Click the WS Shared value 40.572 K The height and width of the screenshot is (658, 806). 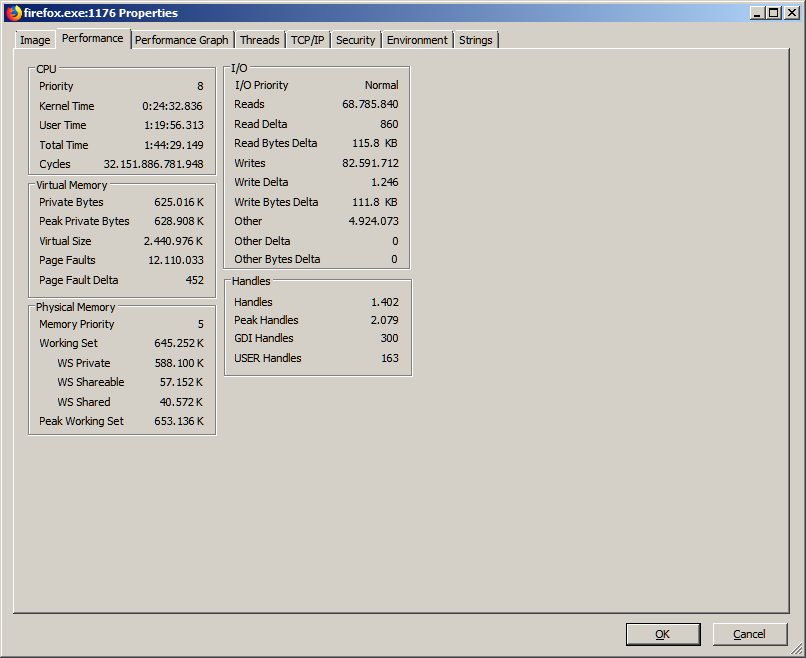point(181,402)
